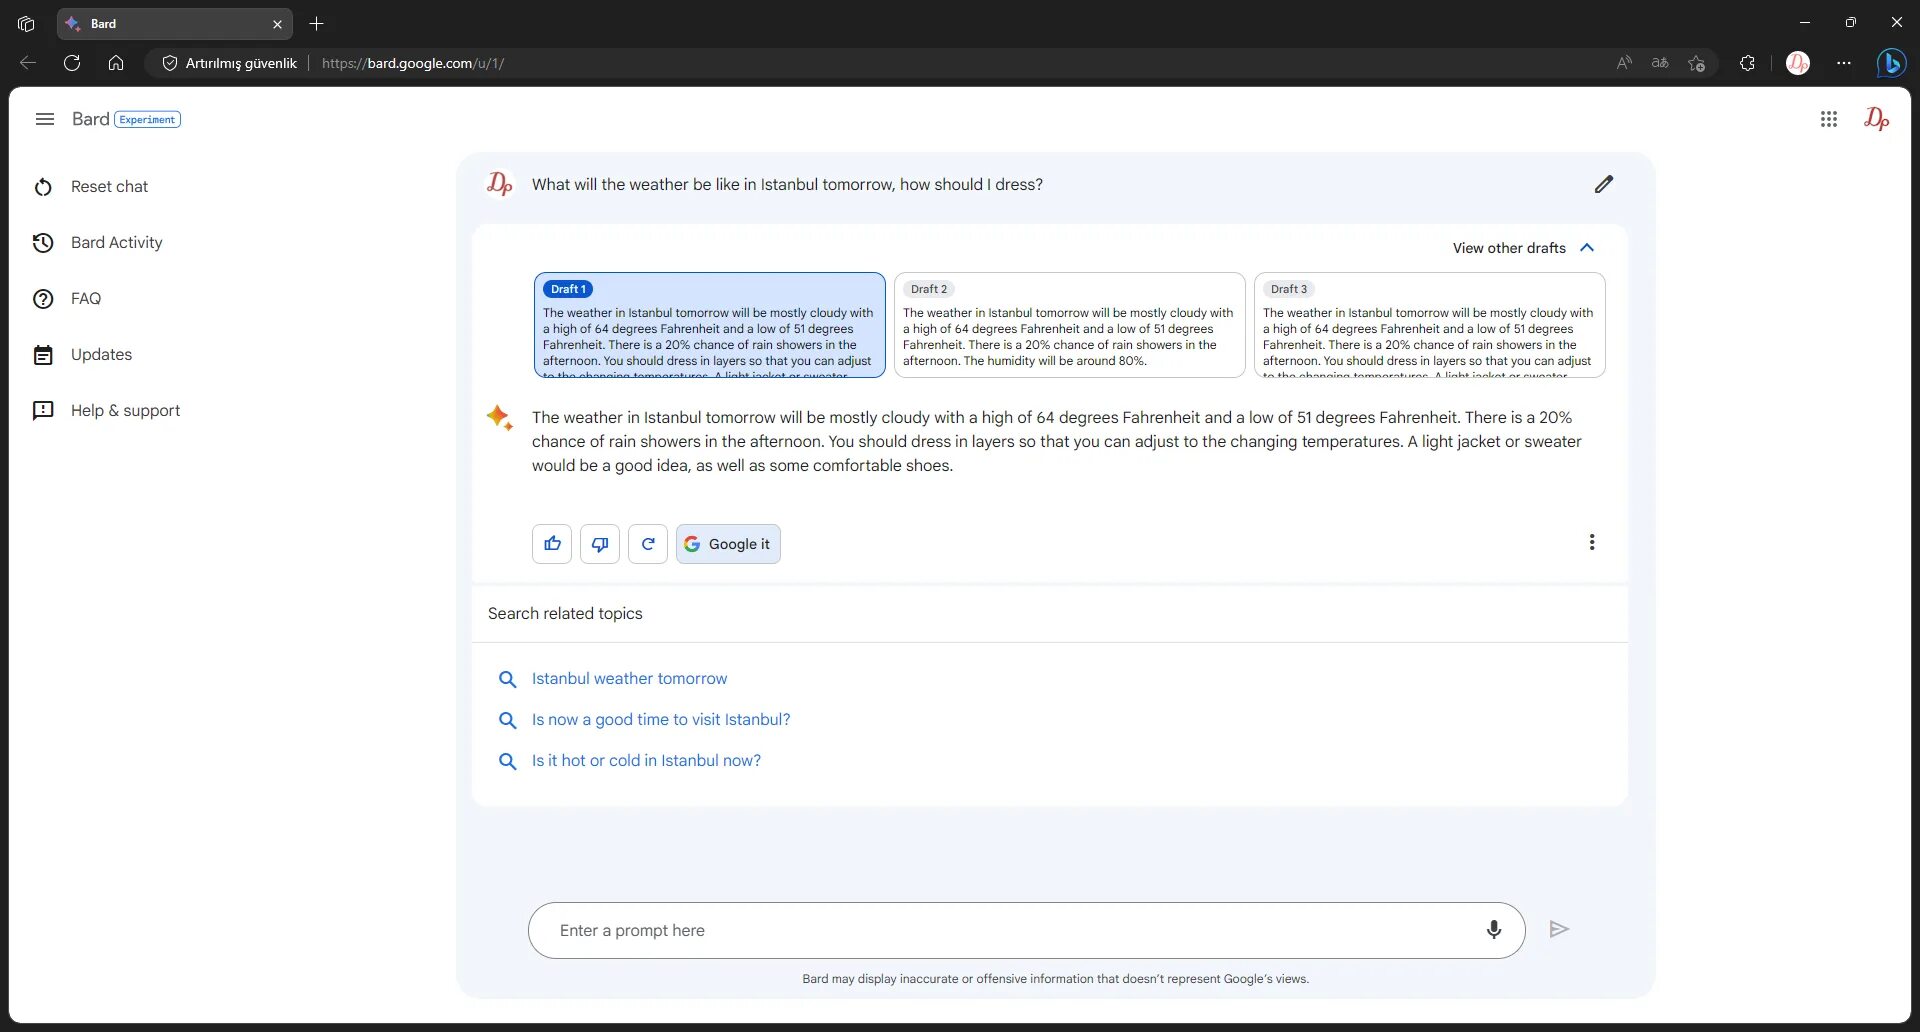Click the Artırılmış güvenlik security indicator
Image resolution: width=1920 pixels, height=1032 pixels.
tap(230, 63)
